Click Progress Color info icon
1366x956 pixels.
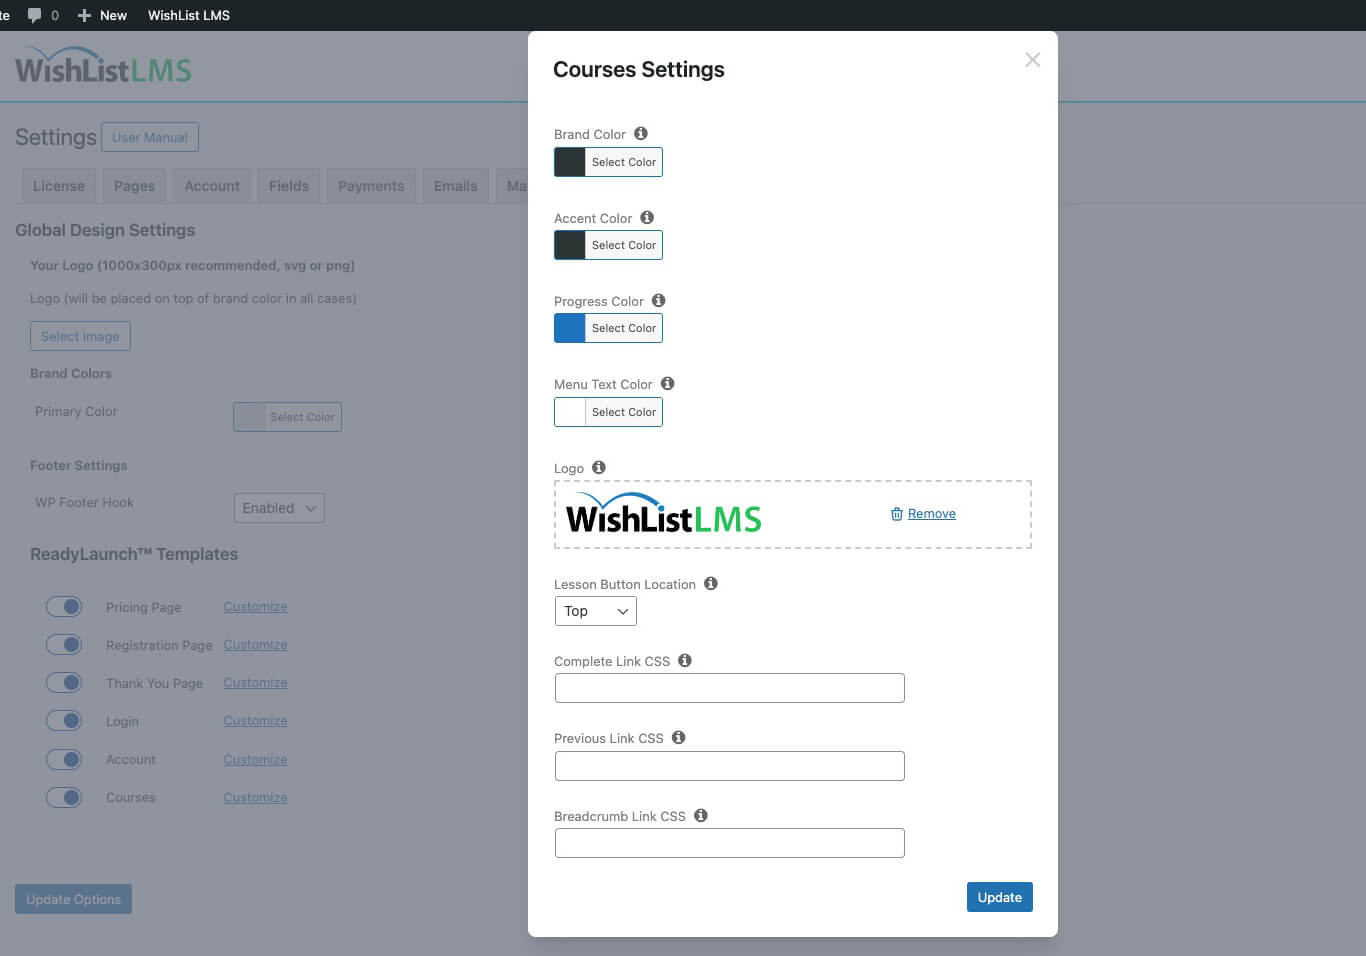click(658, 301)
